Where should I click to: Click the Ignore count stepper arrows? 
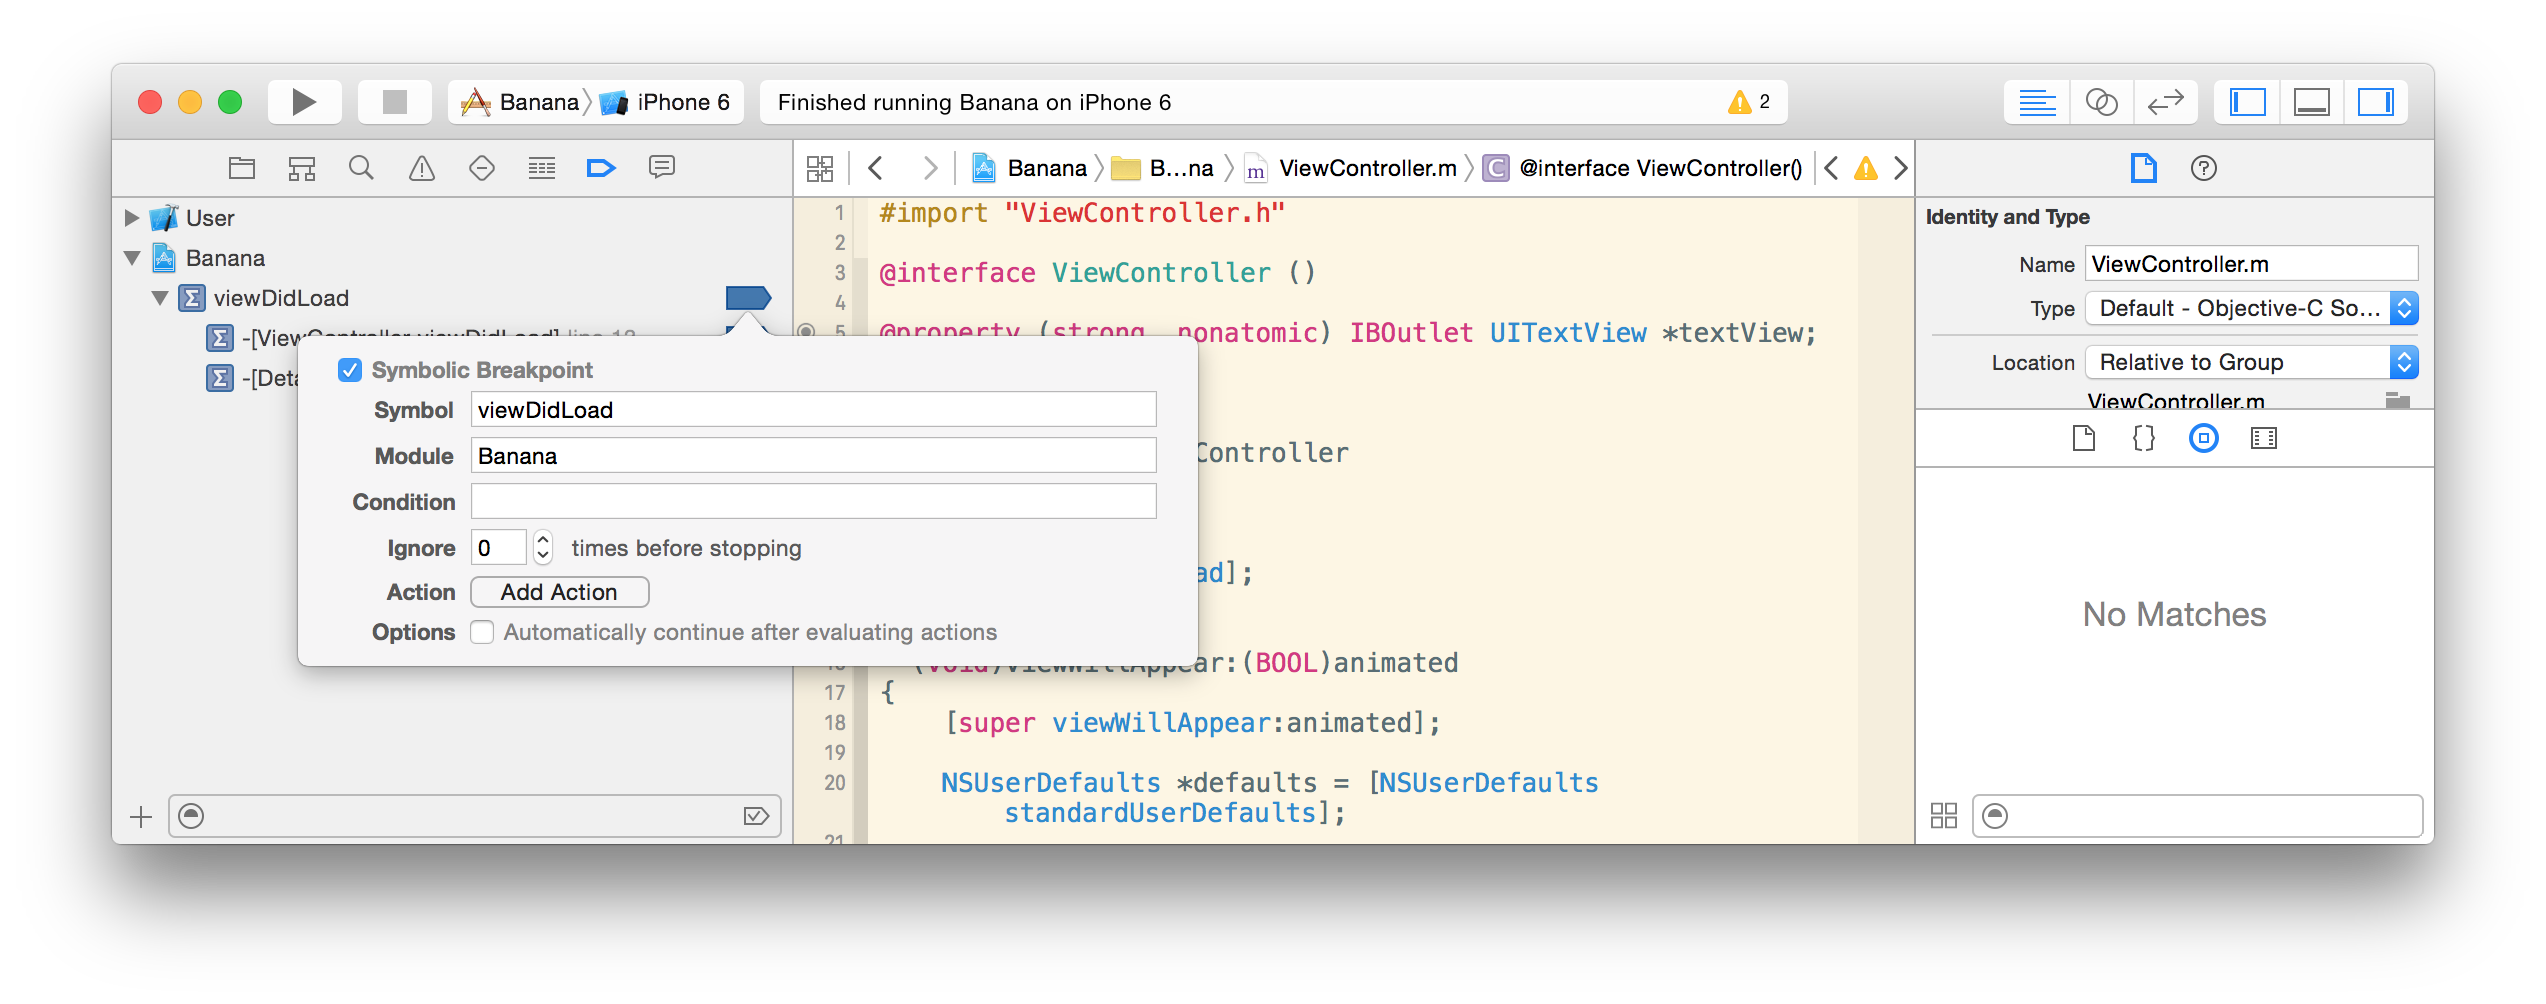point(543,548)
